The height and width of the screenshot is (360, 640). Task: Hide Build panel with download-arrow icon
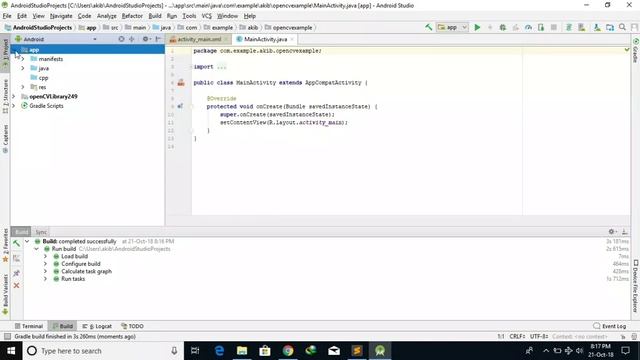(624, 231)
